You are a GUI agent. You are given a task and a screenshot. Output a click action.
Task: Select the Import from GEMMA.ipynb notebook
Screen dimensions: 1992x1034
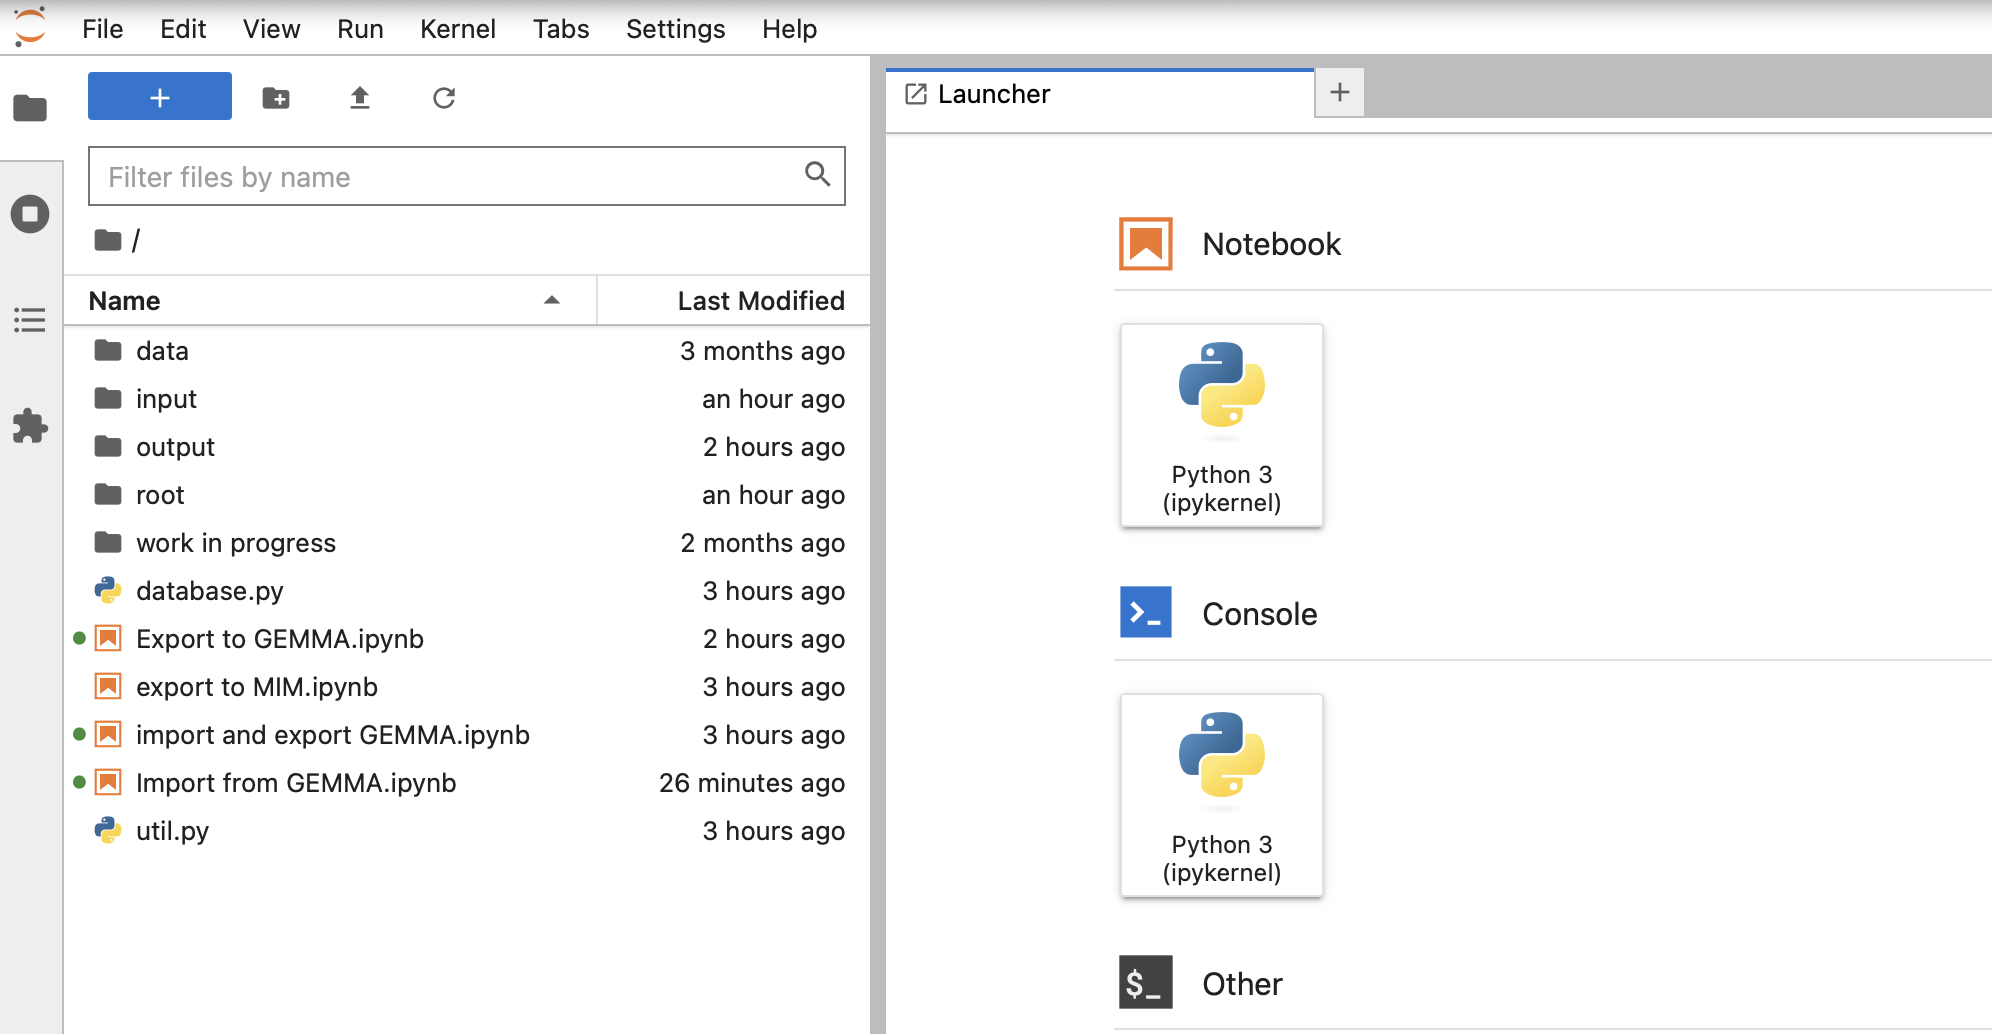[x=296, y=783]
